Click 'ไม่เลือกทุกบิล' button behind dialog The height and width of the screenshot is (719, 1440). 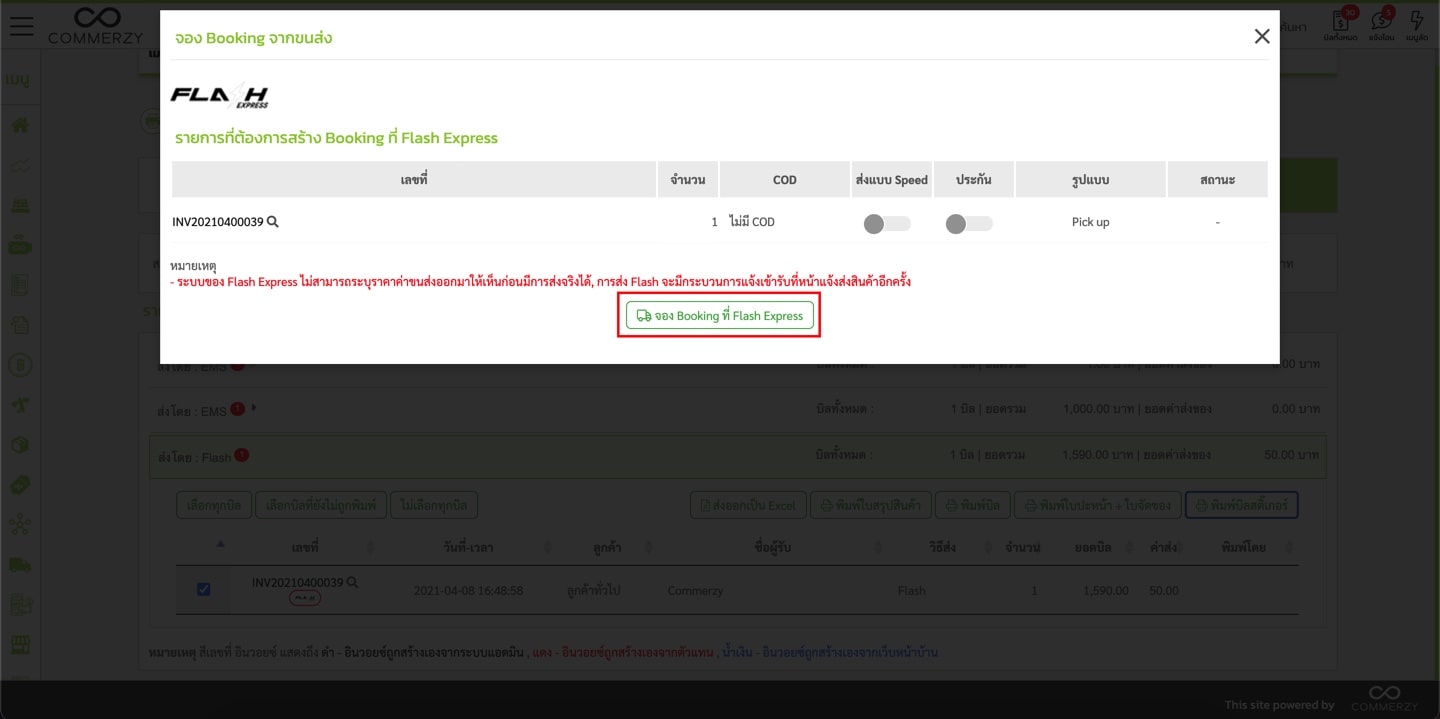434,505
